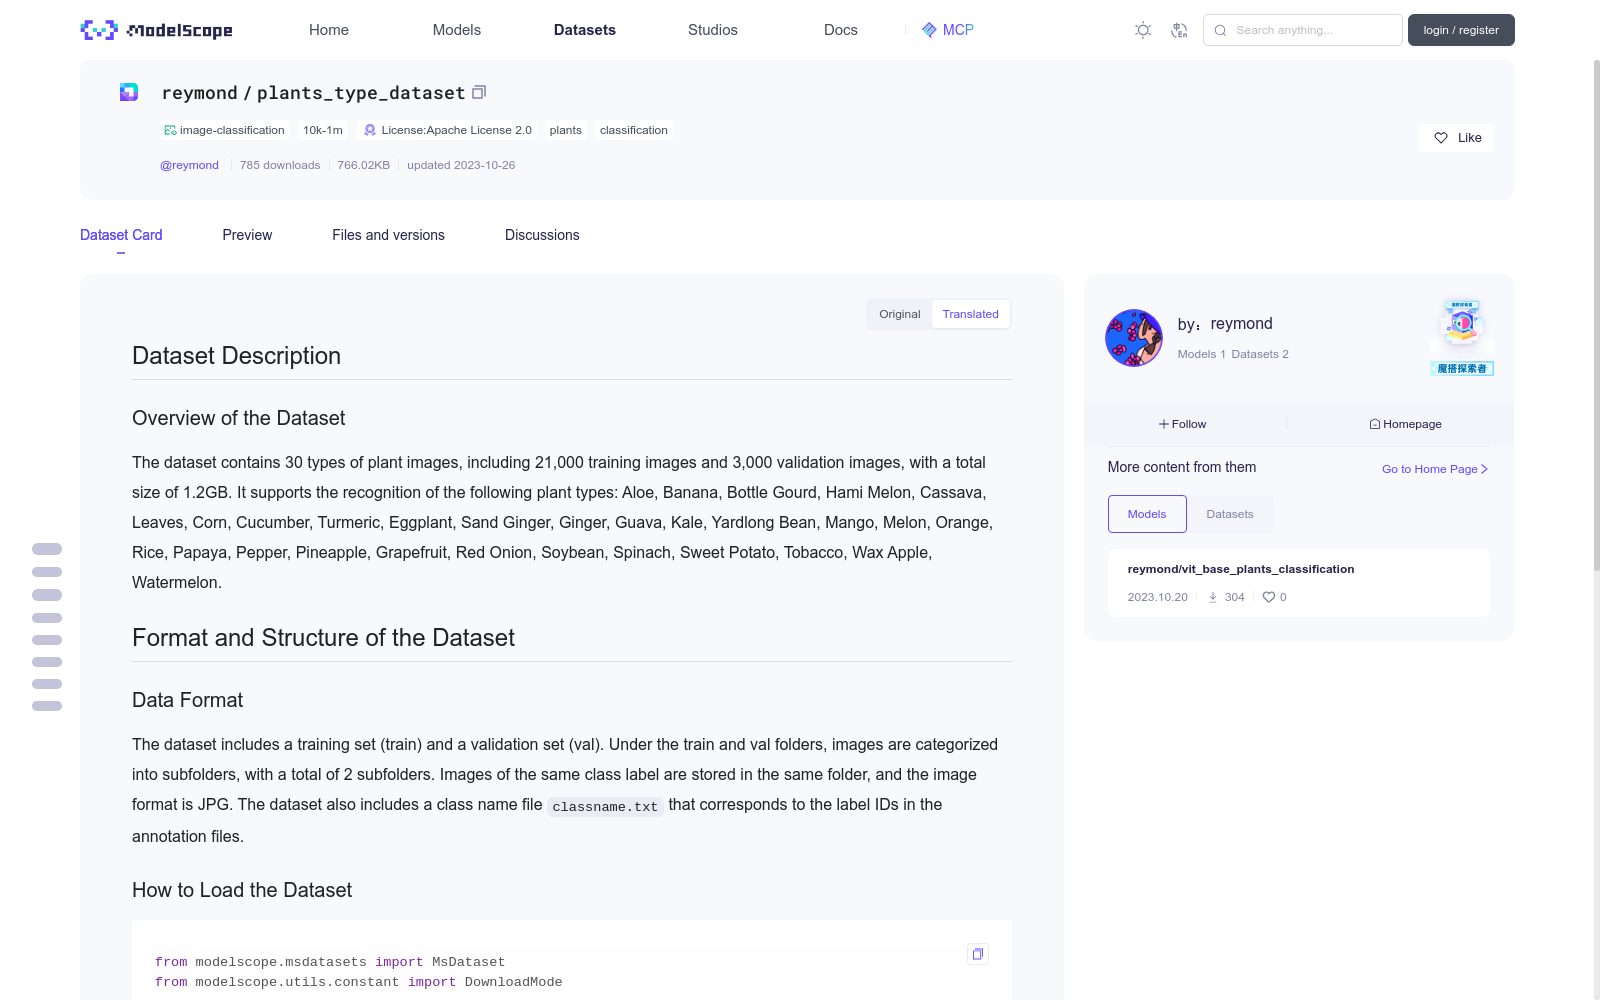The height and width of the screenshot is (1000, 1600).
Task: Click the 10k-1m size tag
Action: (x=323, y=130)
